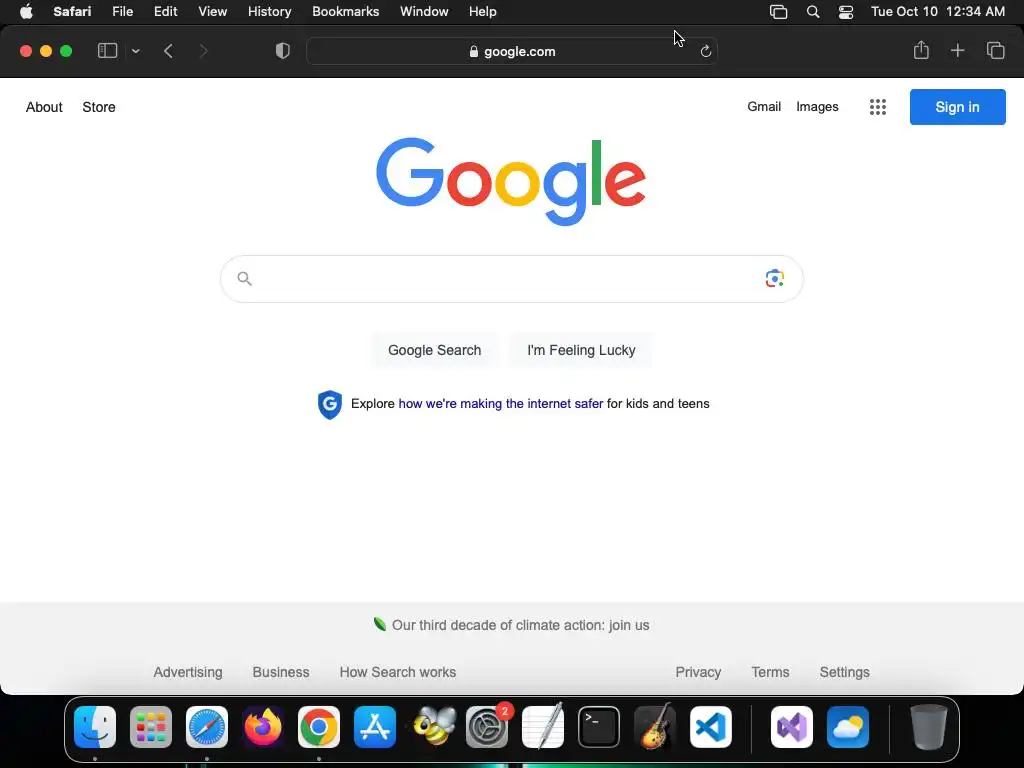This screenshot has height=768, width=1024.
Task: Open Finder from the Dock
Action: click(x=95, y=727)
